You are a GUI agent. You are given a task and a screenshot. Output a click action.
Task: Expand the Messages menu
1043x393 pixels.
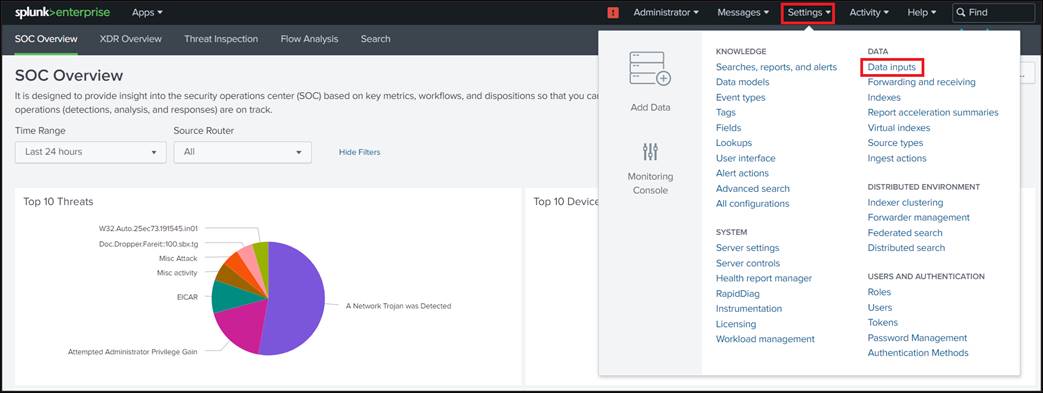pyautogui.click(x=743, y=13)
